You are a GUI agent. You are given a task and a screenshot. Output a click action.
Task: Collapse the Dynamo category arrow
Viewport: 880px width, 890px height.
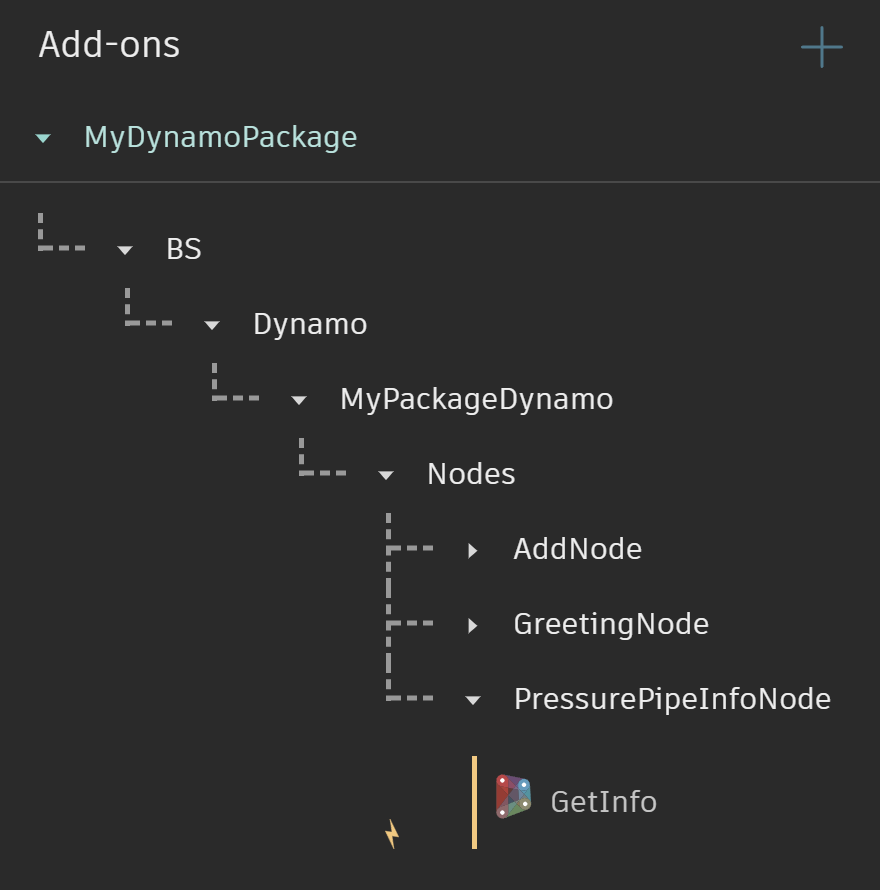tap(211, 325)
